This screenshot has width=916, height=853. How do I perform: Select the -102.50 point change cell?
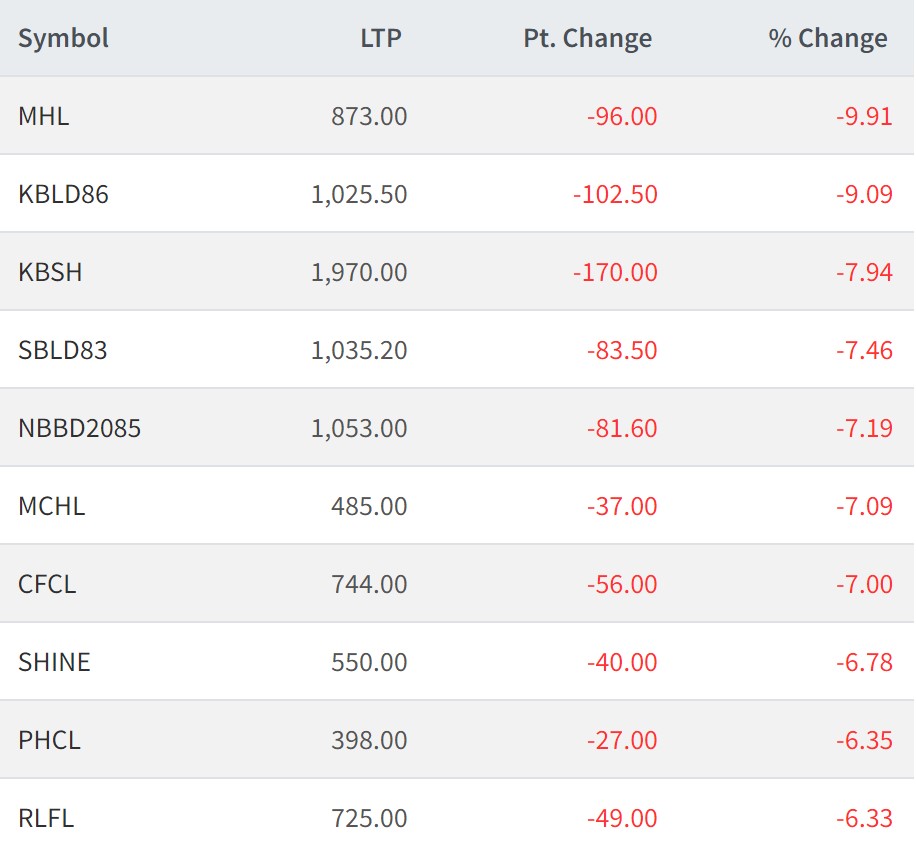pos(615,194)
